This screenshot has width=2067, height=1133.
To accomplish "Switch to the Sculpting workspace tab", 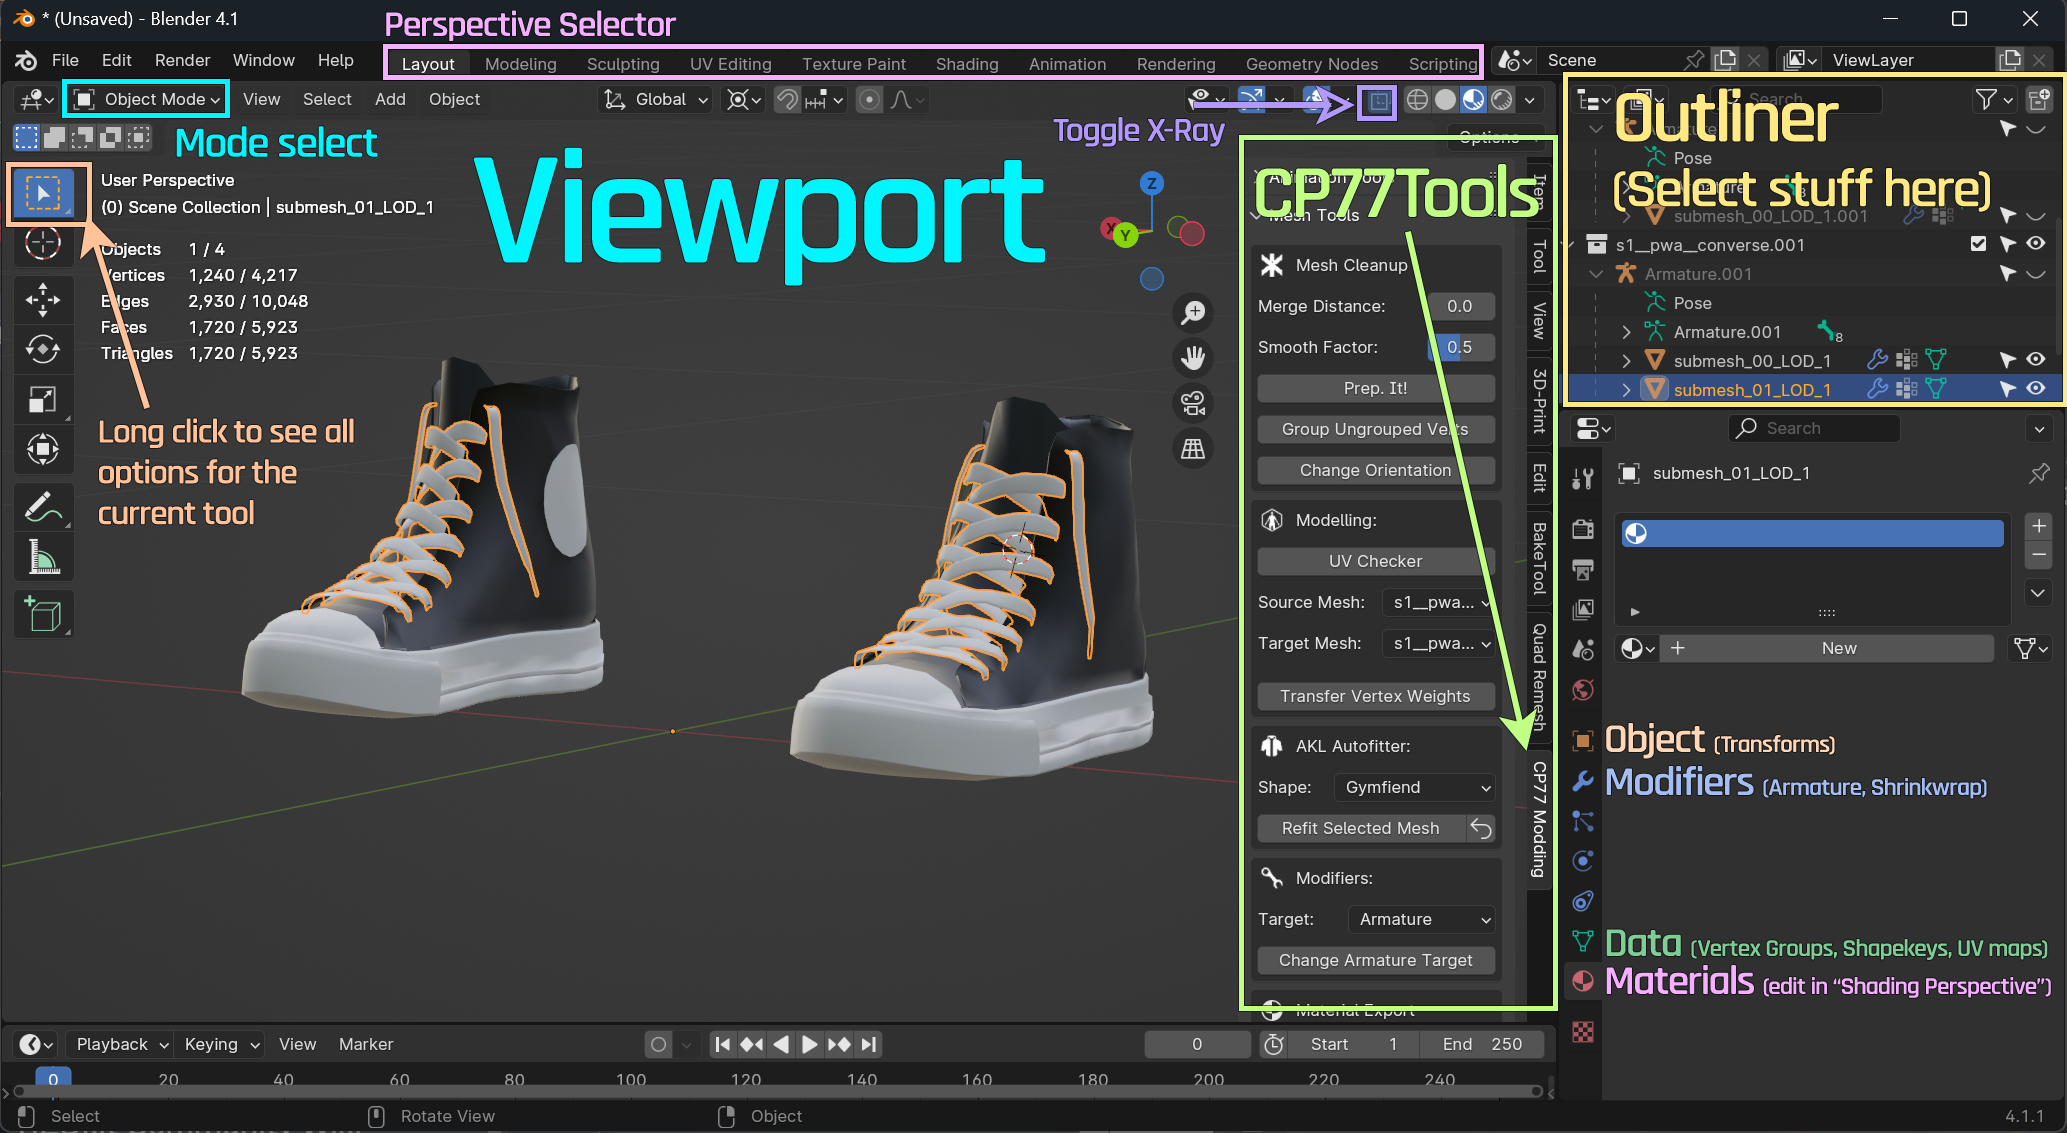I will (622, 64).
